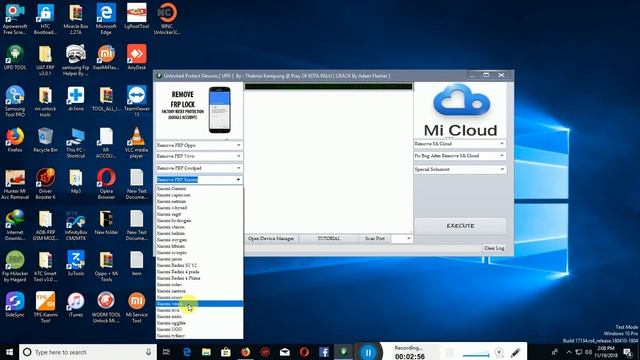Open the Internet Download Manager icon
This screenshot has width=640, height=360.
(15, 225)
